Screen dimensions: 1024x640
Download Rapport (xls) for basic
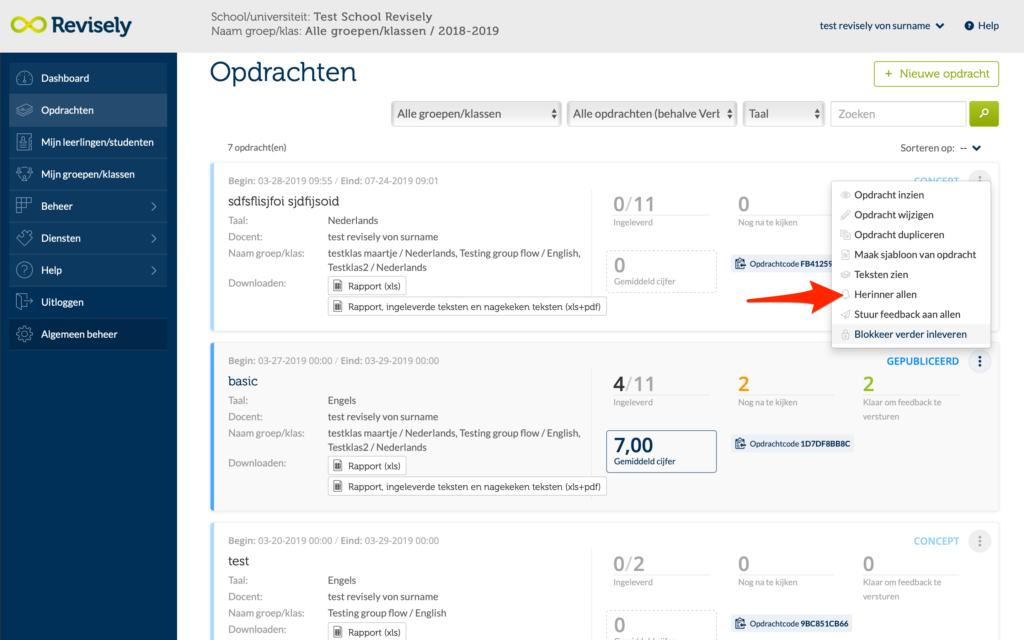pos(367,466)
